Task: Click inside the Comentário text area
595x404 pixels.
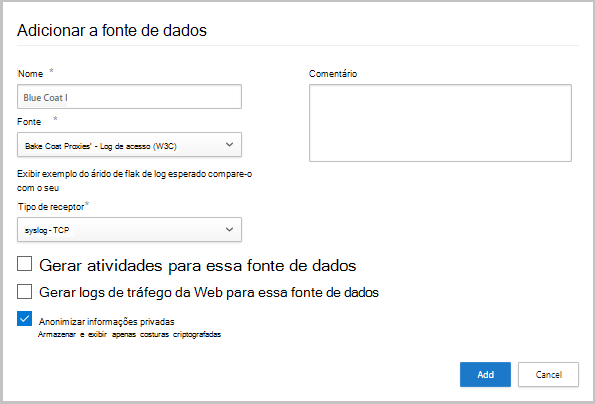Action: tap(440, 123)
